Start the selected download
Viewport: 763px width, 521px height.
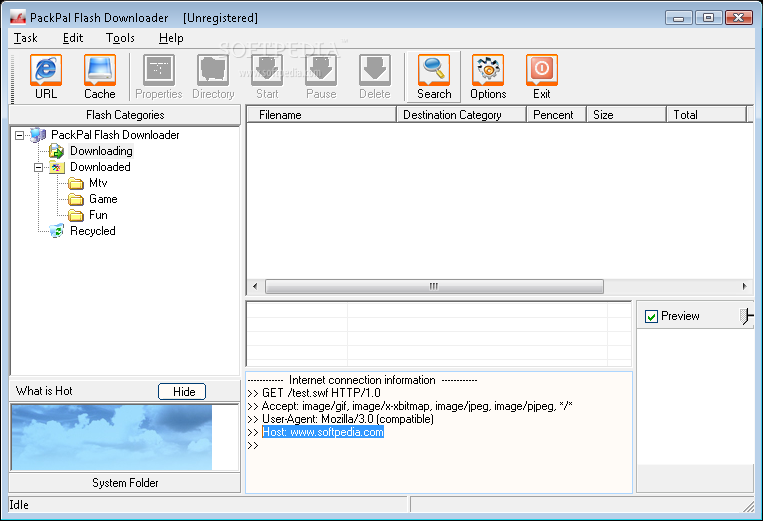tap(267, 77)
